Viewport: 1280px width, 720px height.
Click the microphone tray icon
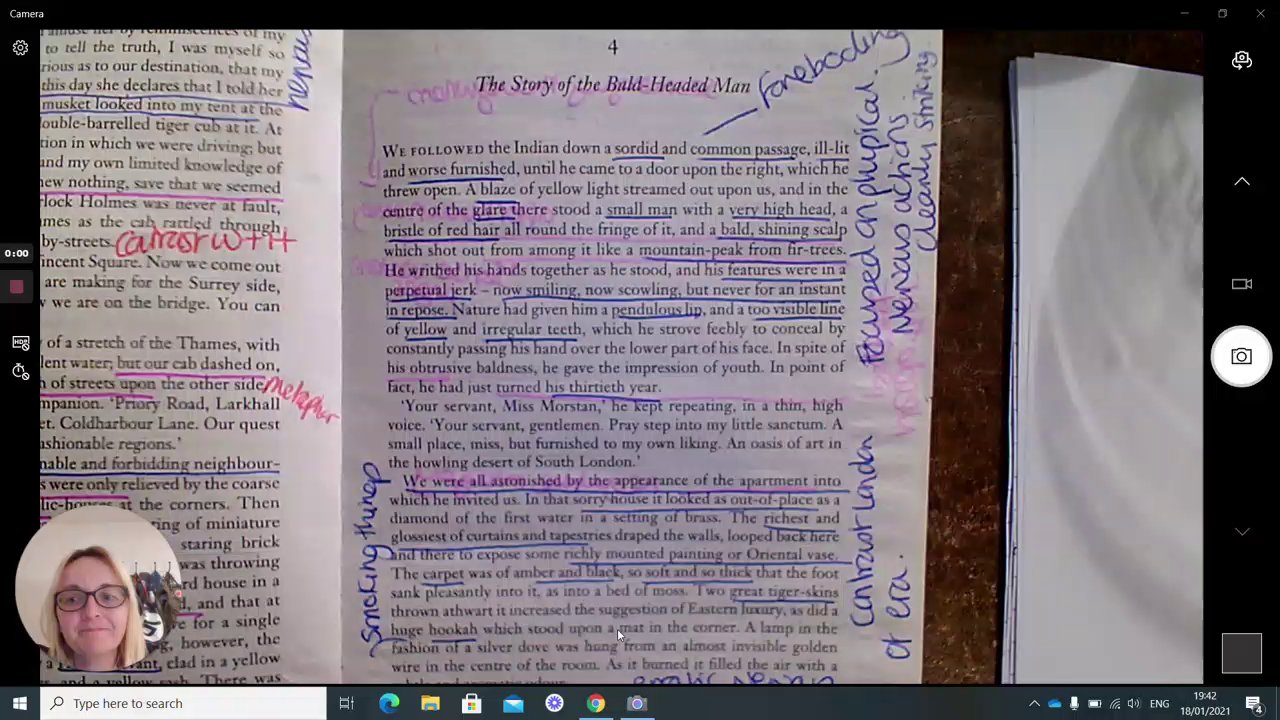pyautogui.click(x=1074, y=704)
